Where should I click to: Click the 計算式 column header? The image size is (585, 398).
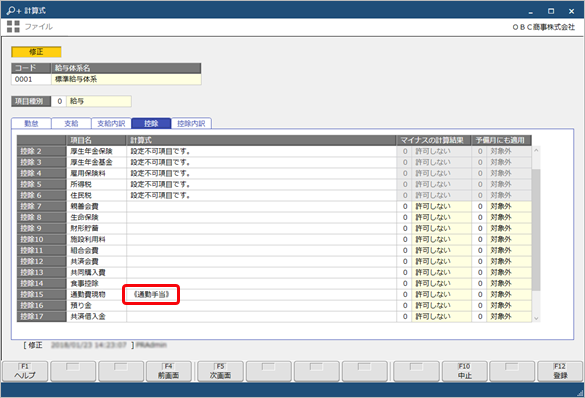tap(261, 140)
